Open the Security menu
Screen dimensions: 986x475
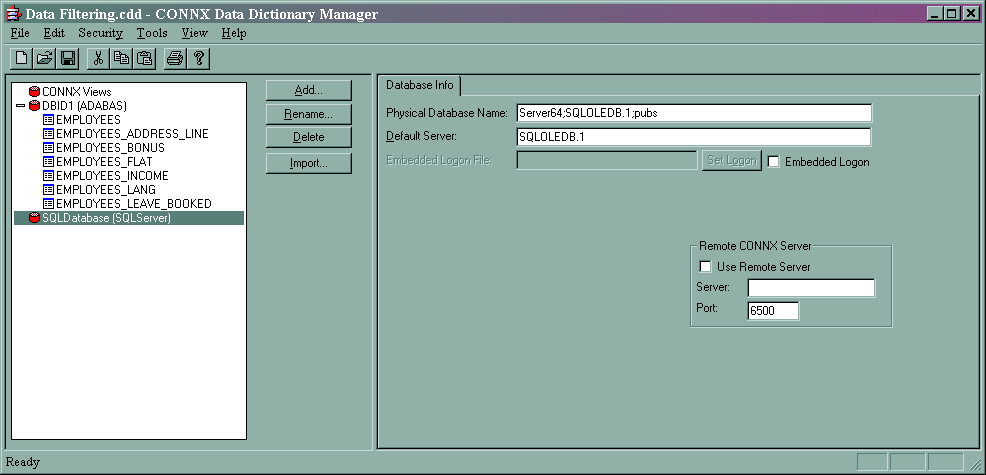pyautogui.click(x=100, y=33)
